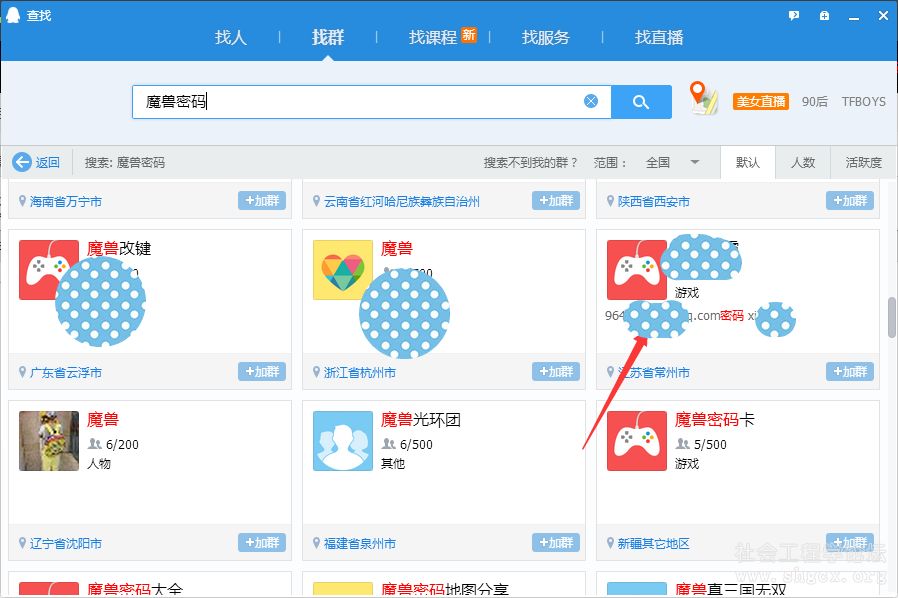Image resolution: width=898 pixels, height=598 pixels.
Task: Sort results by 人数
Action: 803,163
